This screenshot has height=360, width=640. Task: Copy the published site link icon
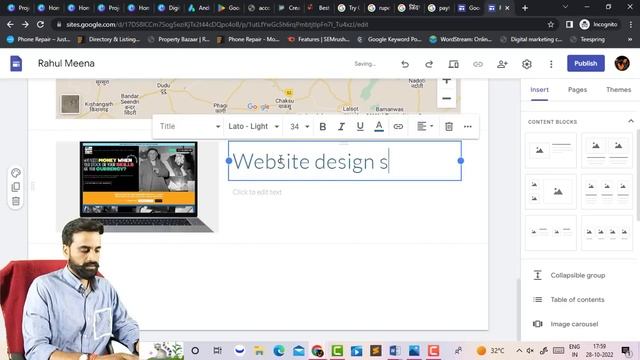pyautogui.click(x=478, y=64)
